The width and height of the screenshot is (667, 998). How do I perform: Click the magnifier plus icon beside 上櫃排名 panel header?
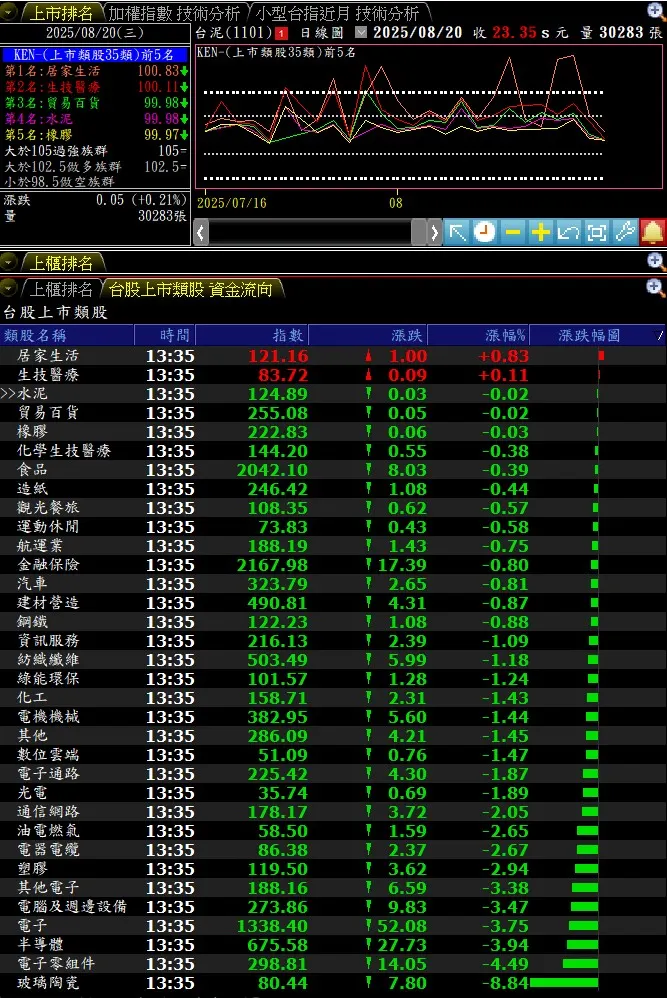(x=655, y=260)
